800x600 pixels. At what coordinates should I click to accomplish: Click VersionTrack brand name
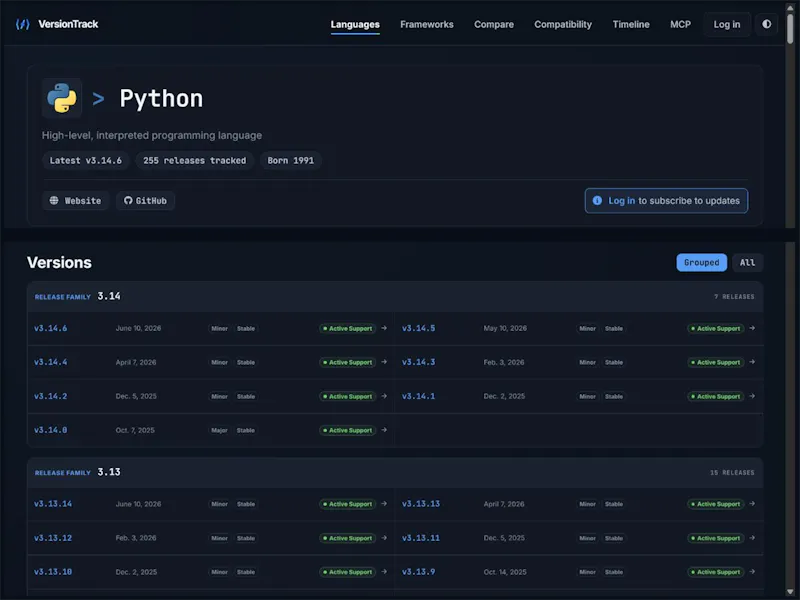(68, 24)
